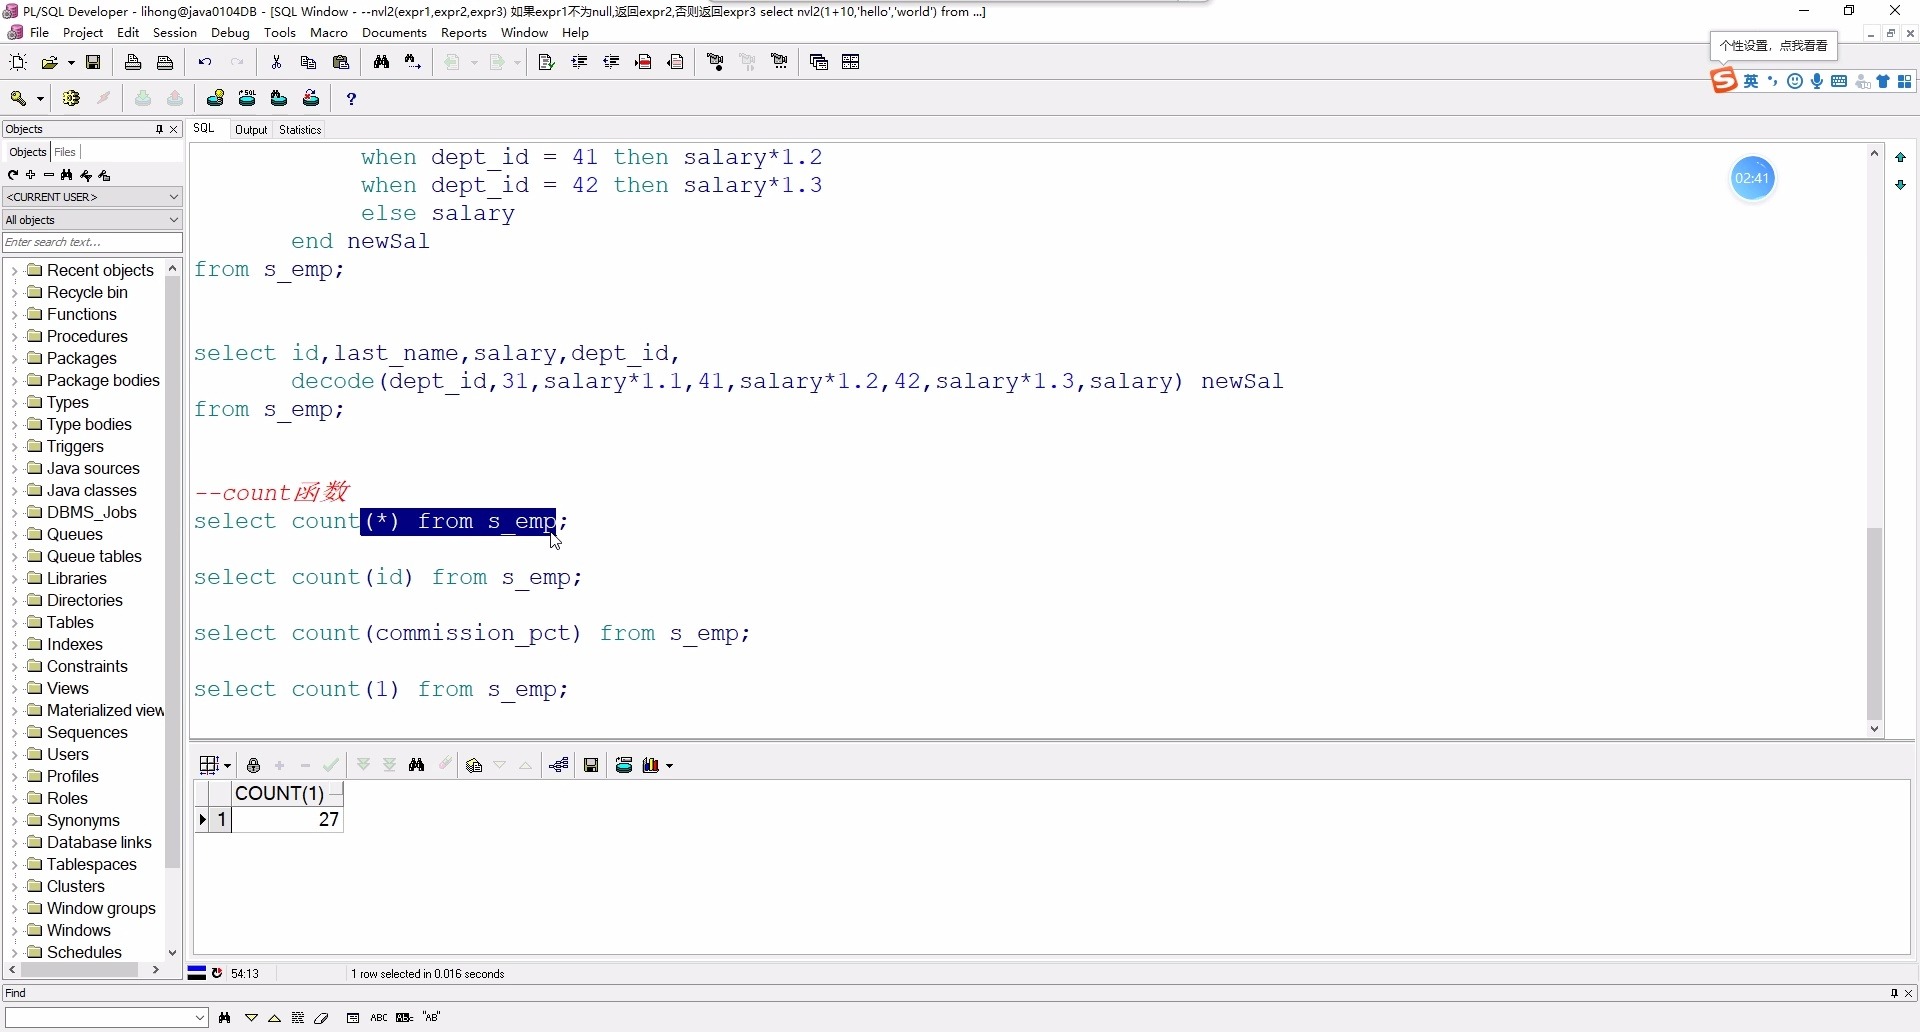Expand the Recent objects tree node
Image resolution: width=1920 pixels, height=1032 pixels.
[13, 270]
